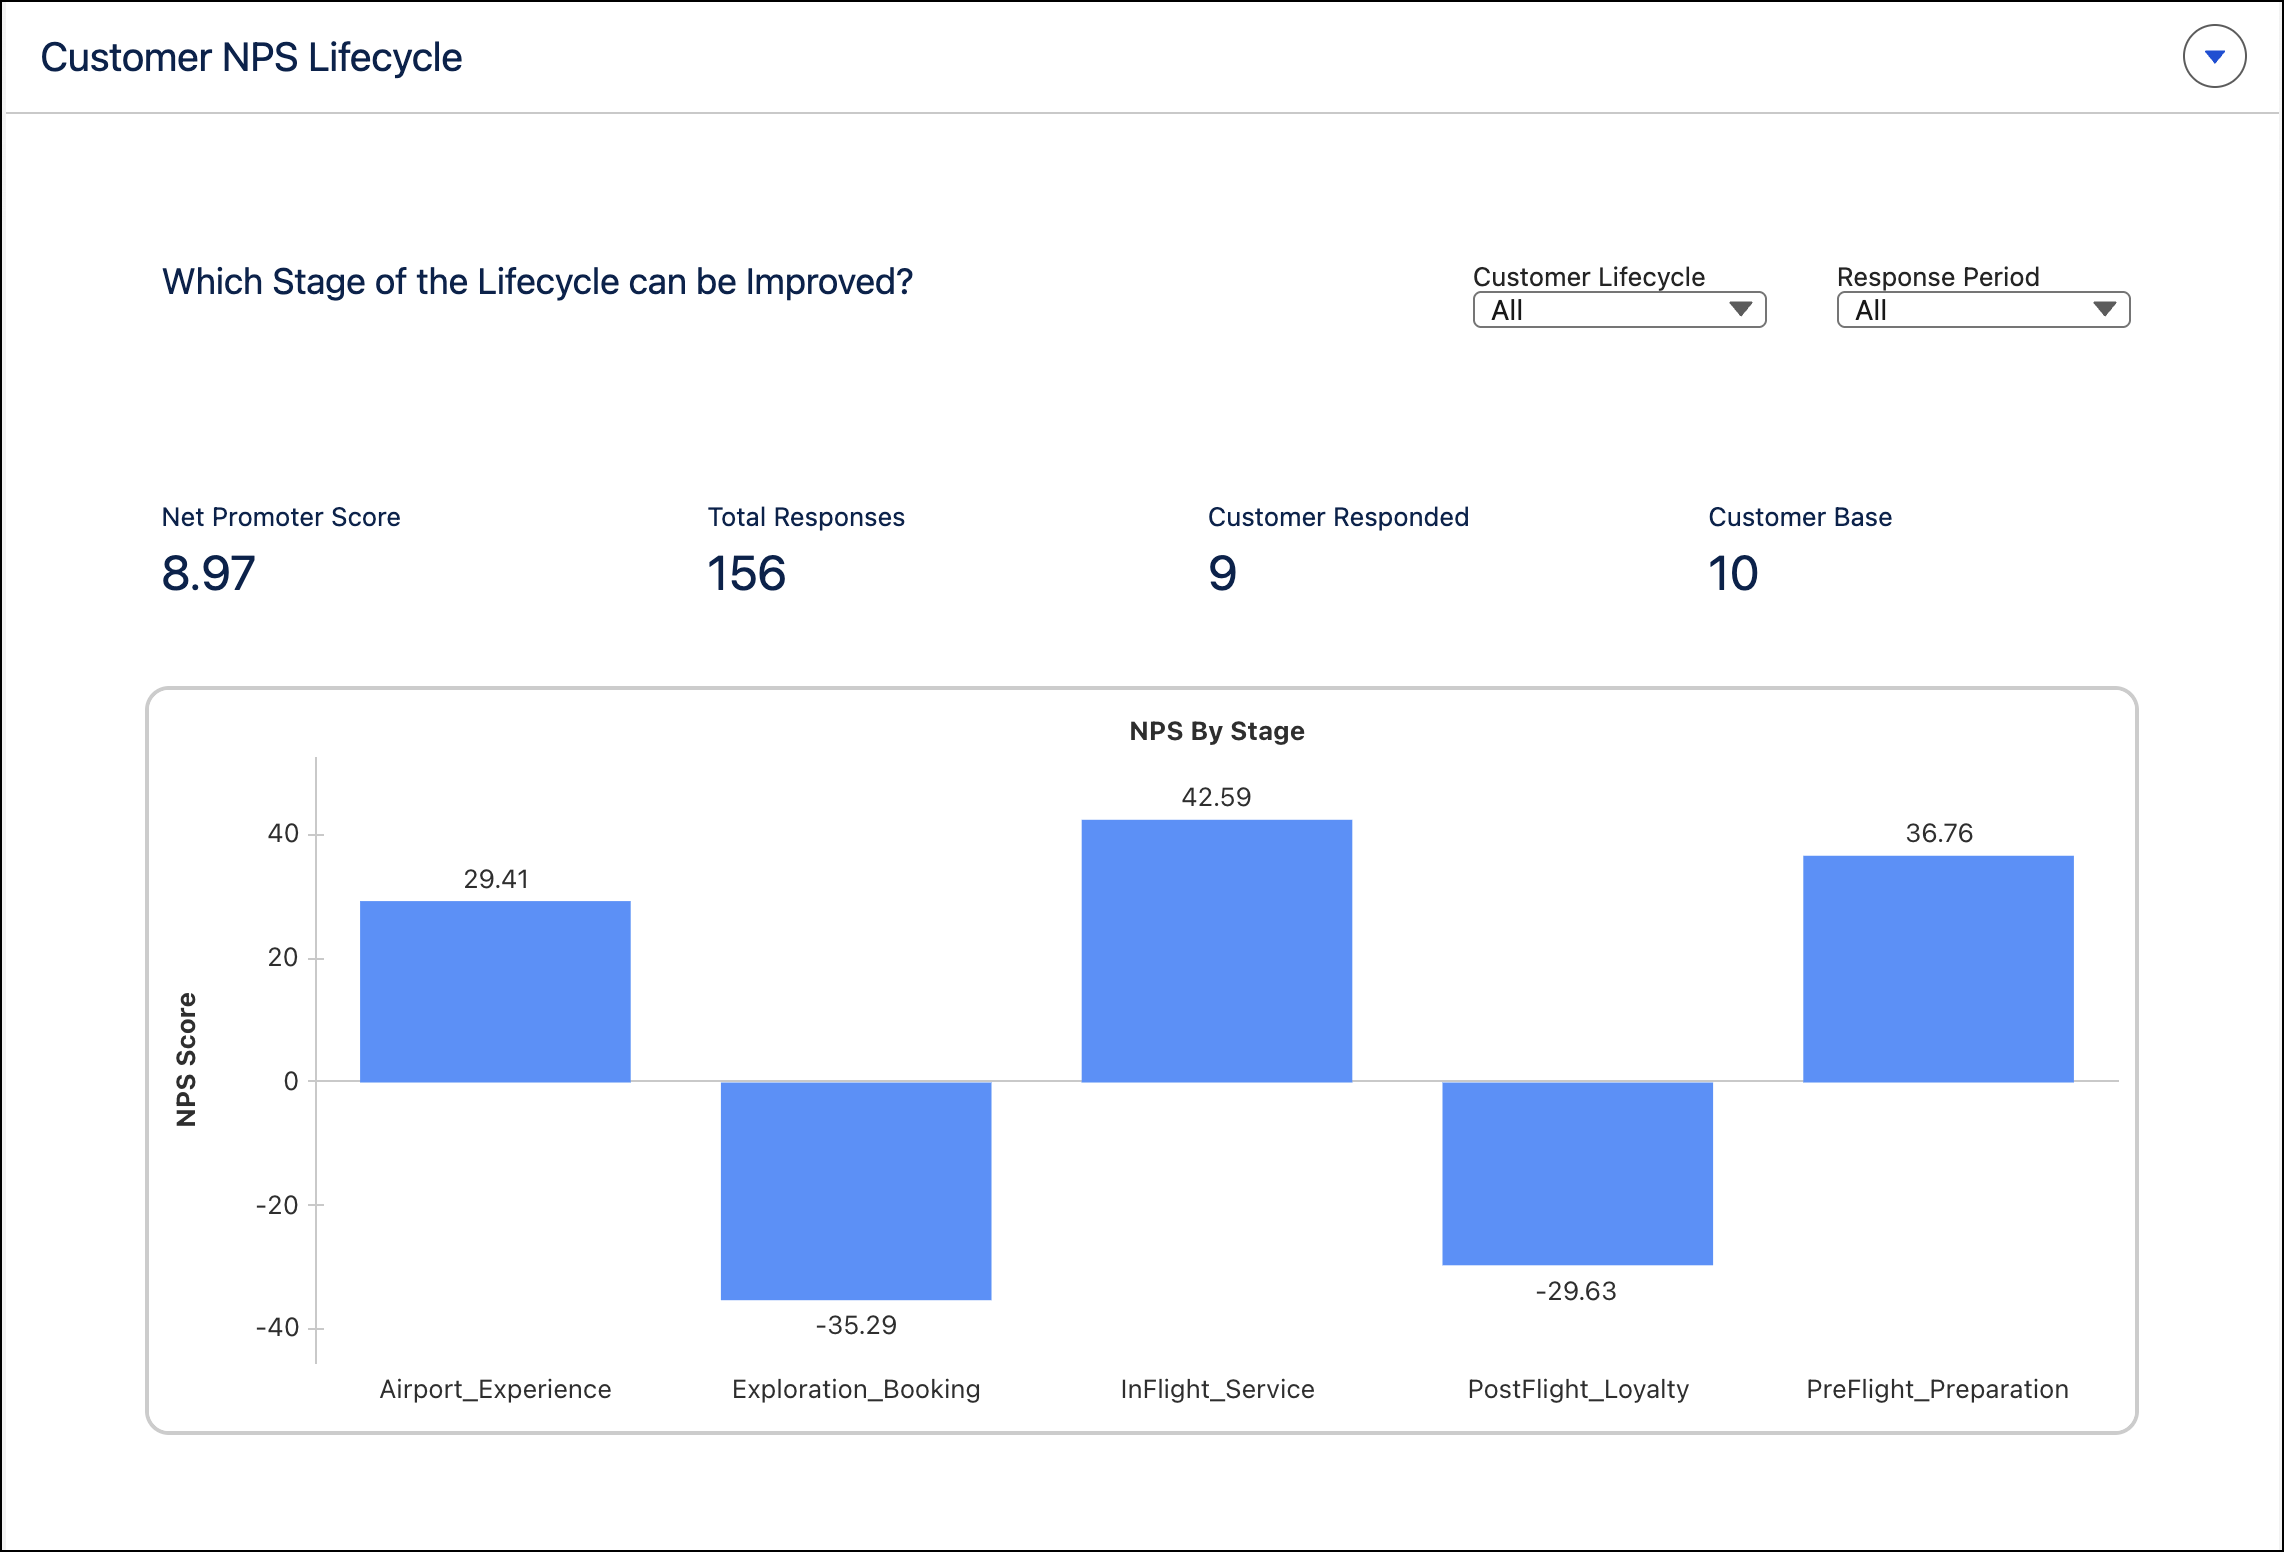
Task: Open the Customer Lifecycle dropdown
Action: pyautogui.click(x=1619, y=310)
